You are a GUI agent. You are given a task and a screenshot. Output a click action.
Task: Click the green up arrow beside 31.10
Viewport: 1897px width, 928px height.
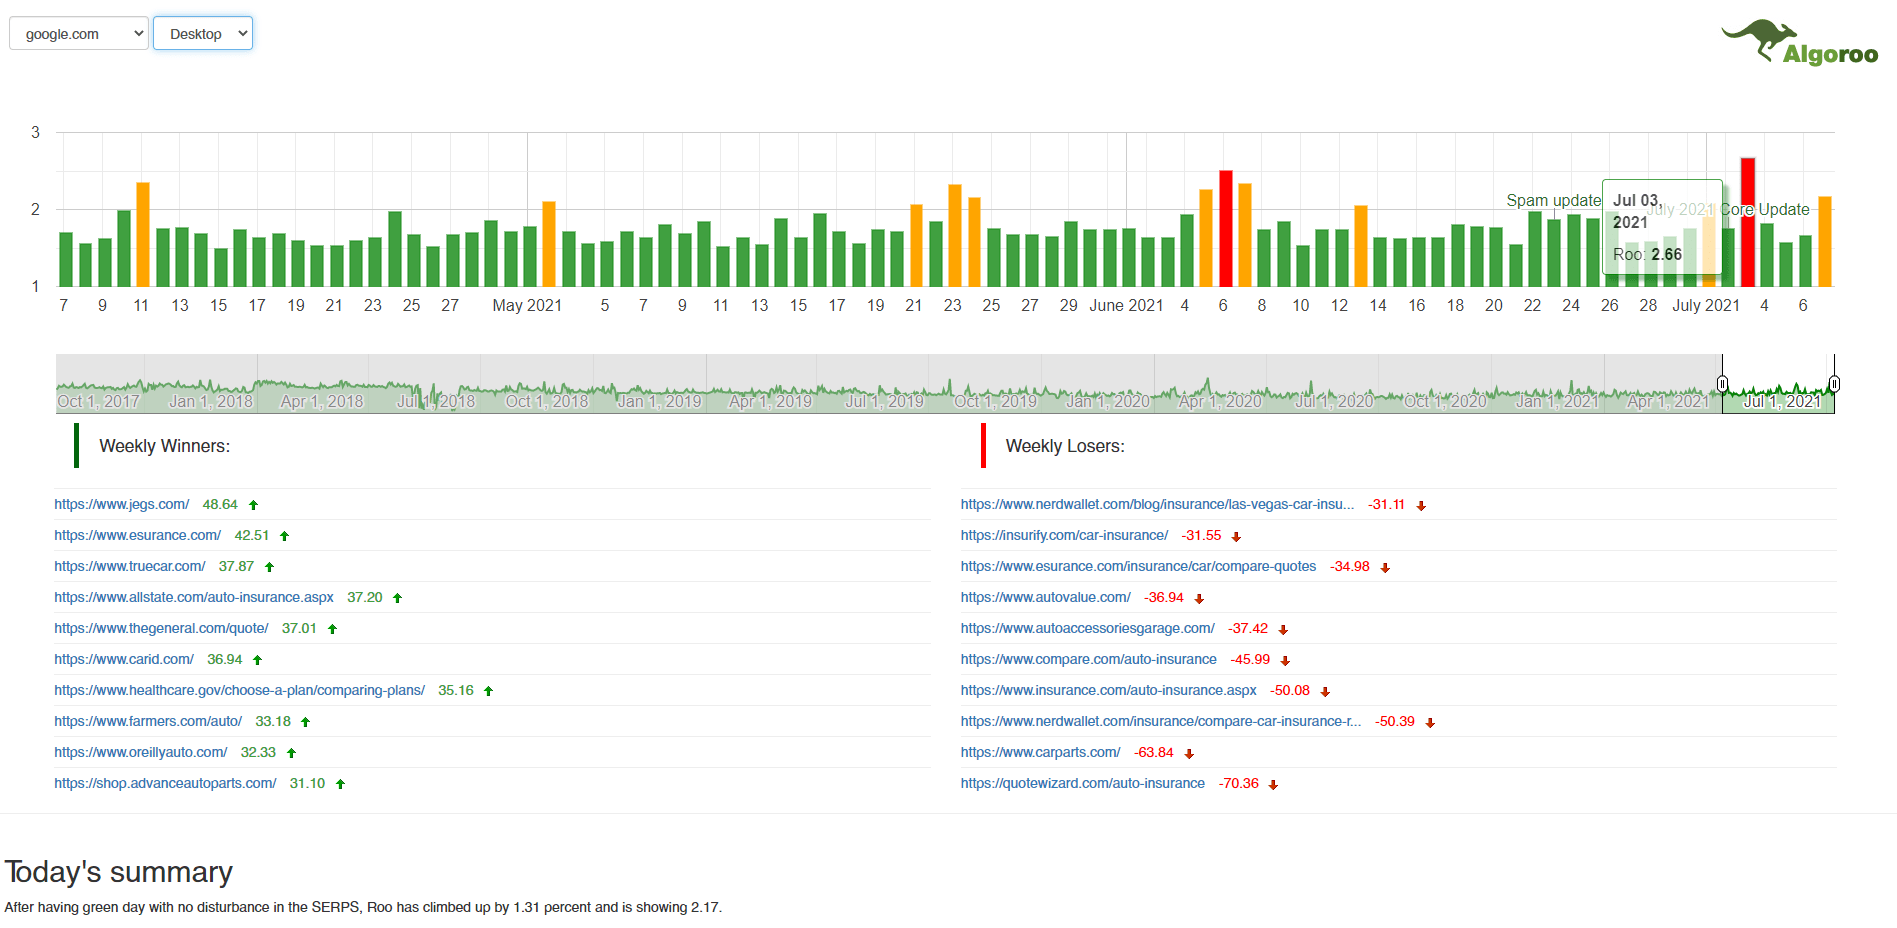click(x=341, y=784)
